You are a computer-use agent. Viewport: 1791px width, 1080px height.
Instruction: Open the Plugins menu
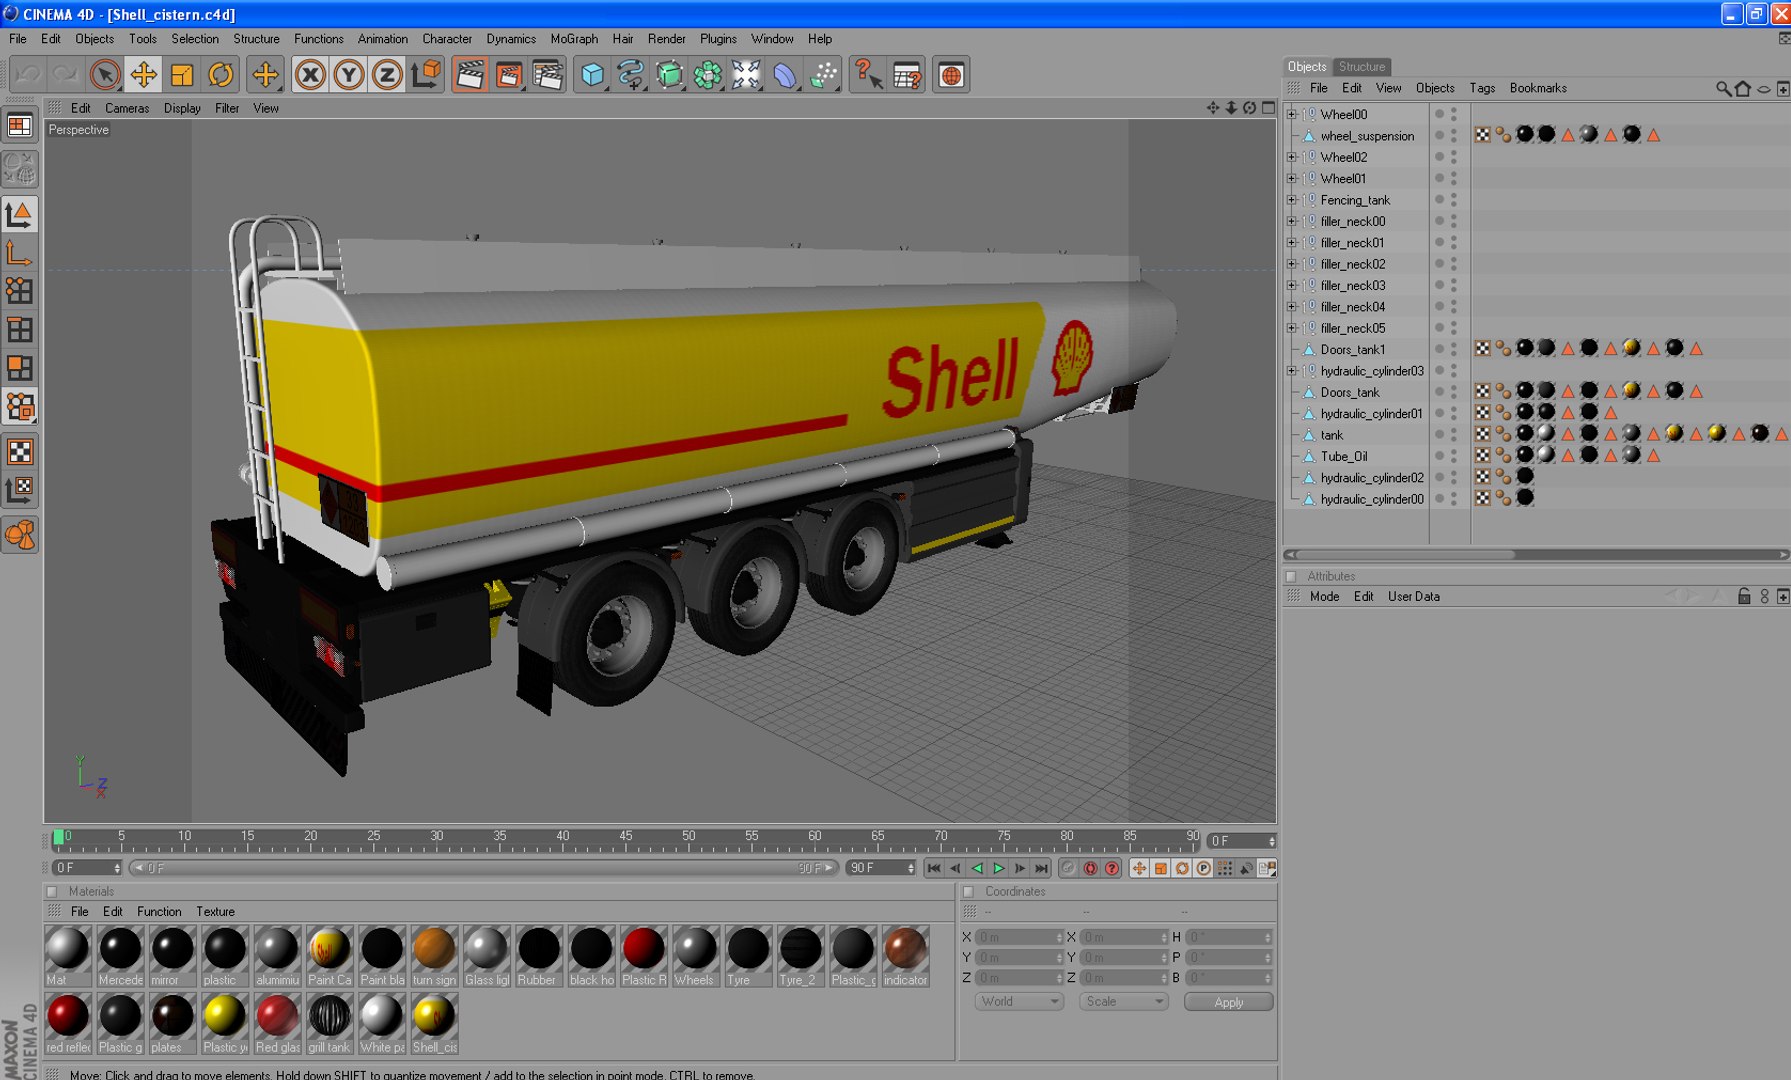tap(718, 39)
